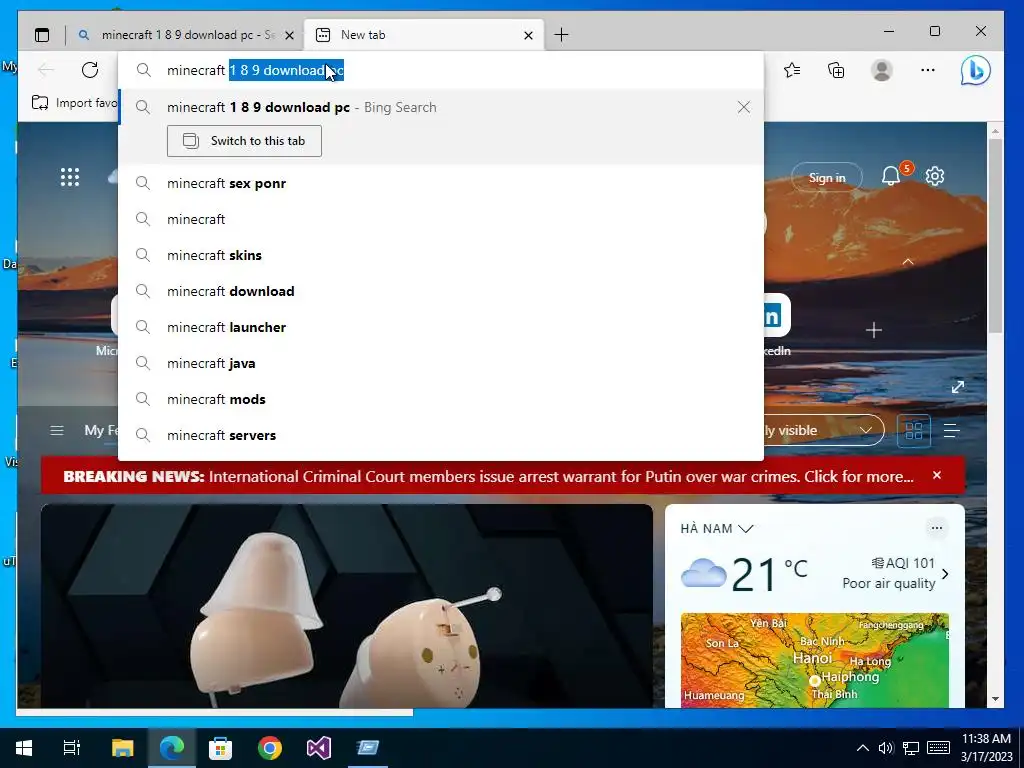The image size is (1024, 768).
Task: Add a quick link with the plus icon
Action: [x=874, y=330]
